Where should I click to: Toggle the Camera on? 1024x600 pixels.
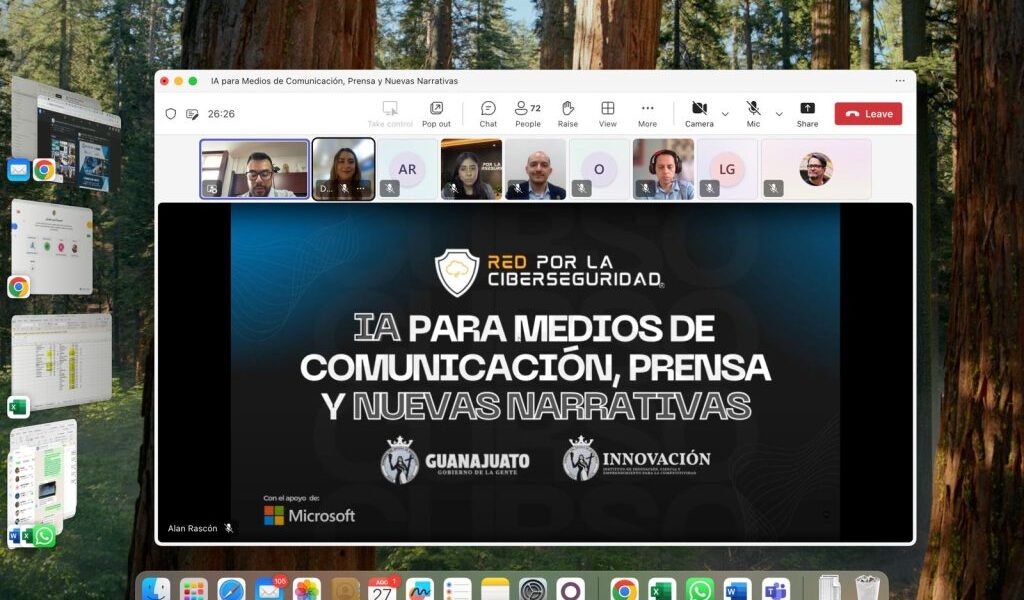coord(699,113)
